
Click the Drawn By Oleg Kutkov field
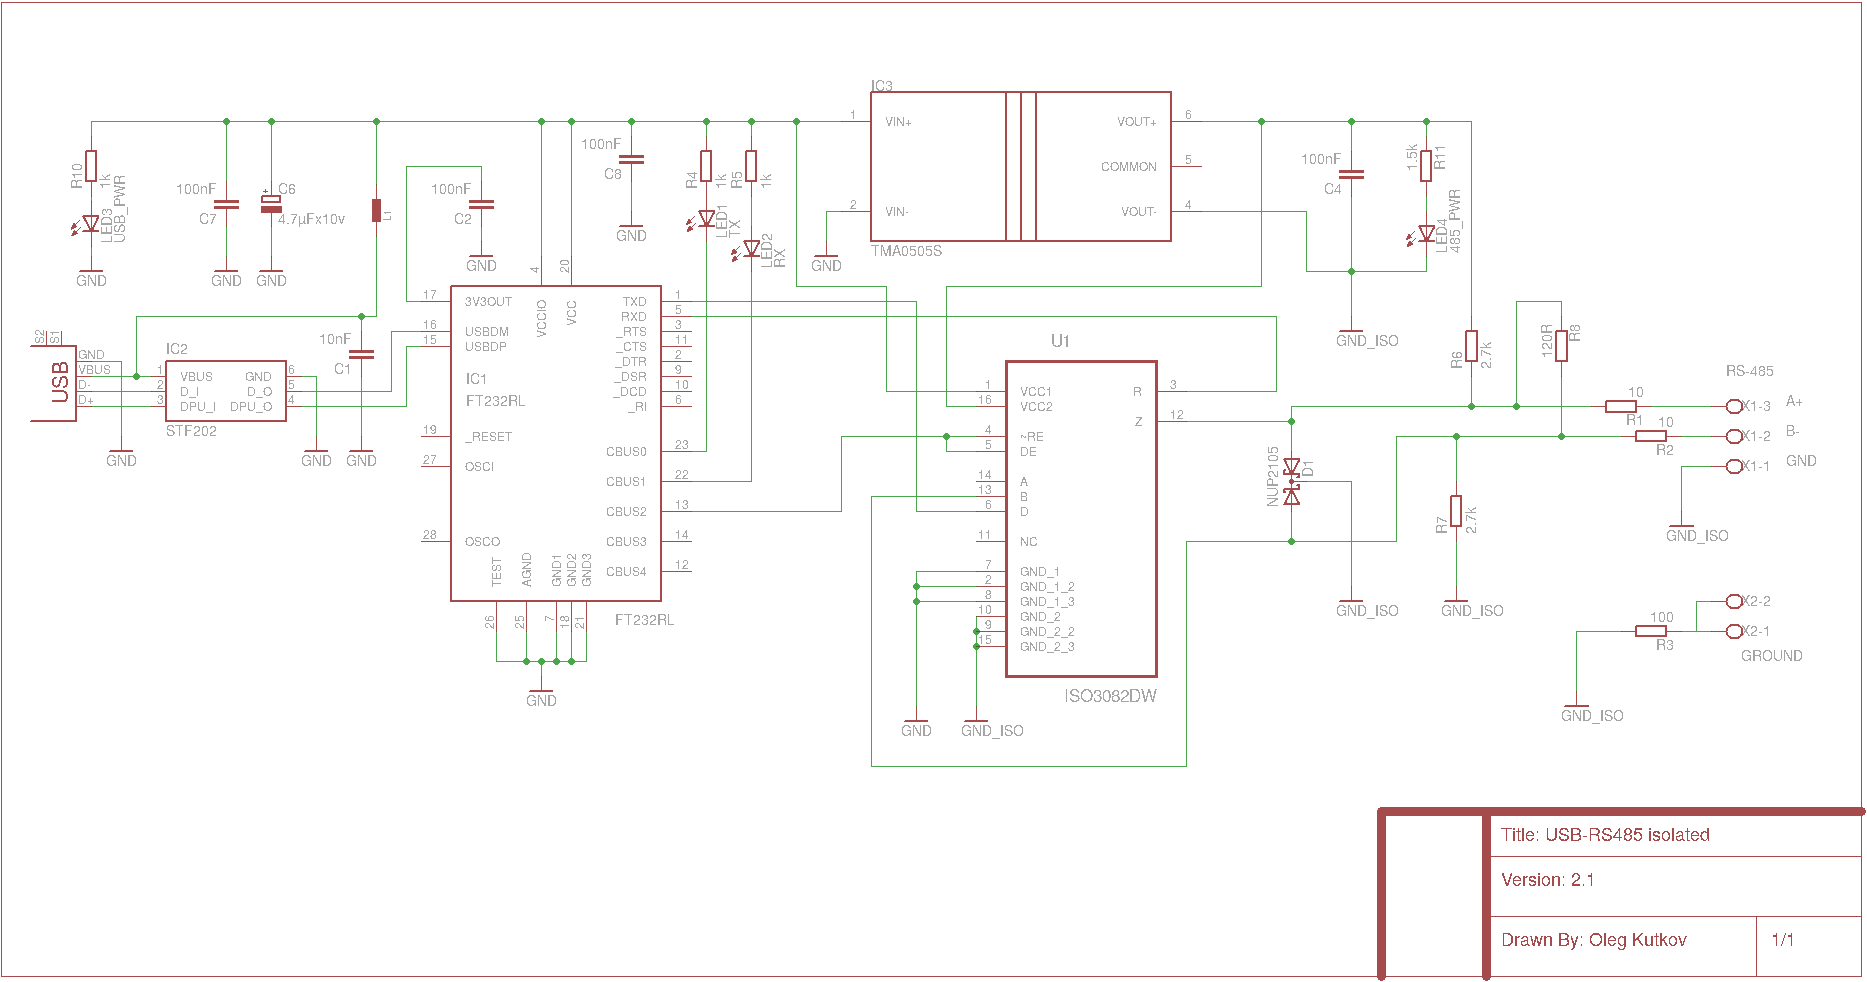click(1594, 940)
